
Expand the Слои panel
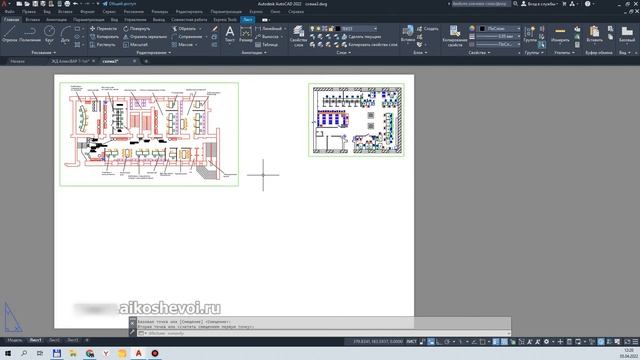[x=343, y=53]
